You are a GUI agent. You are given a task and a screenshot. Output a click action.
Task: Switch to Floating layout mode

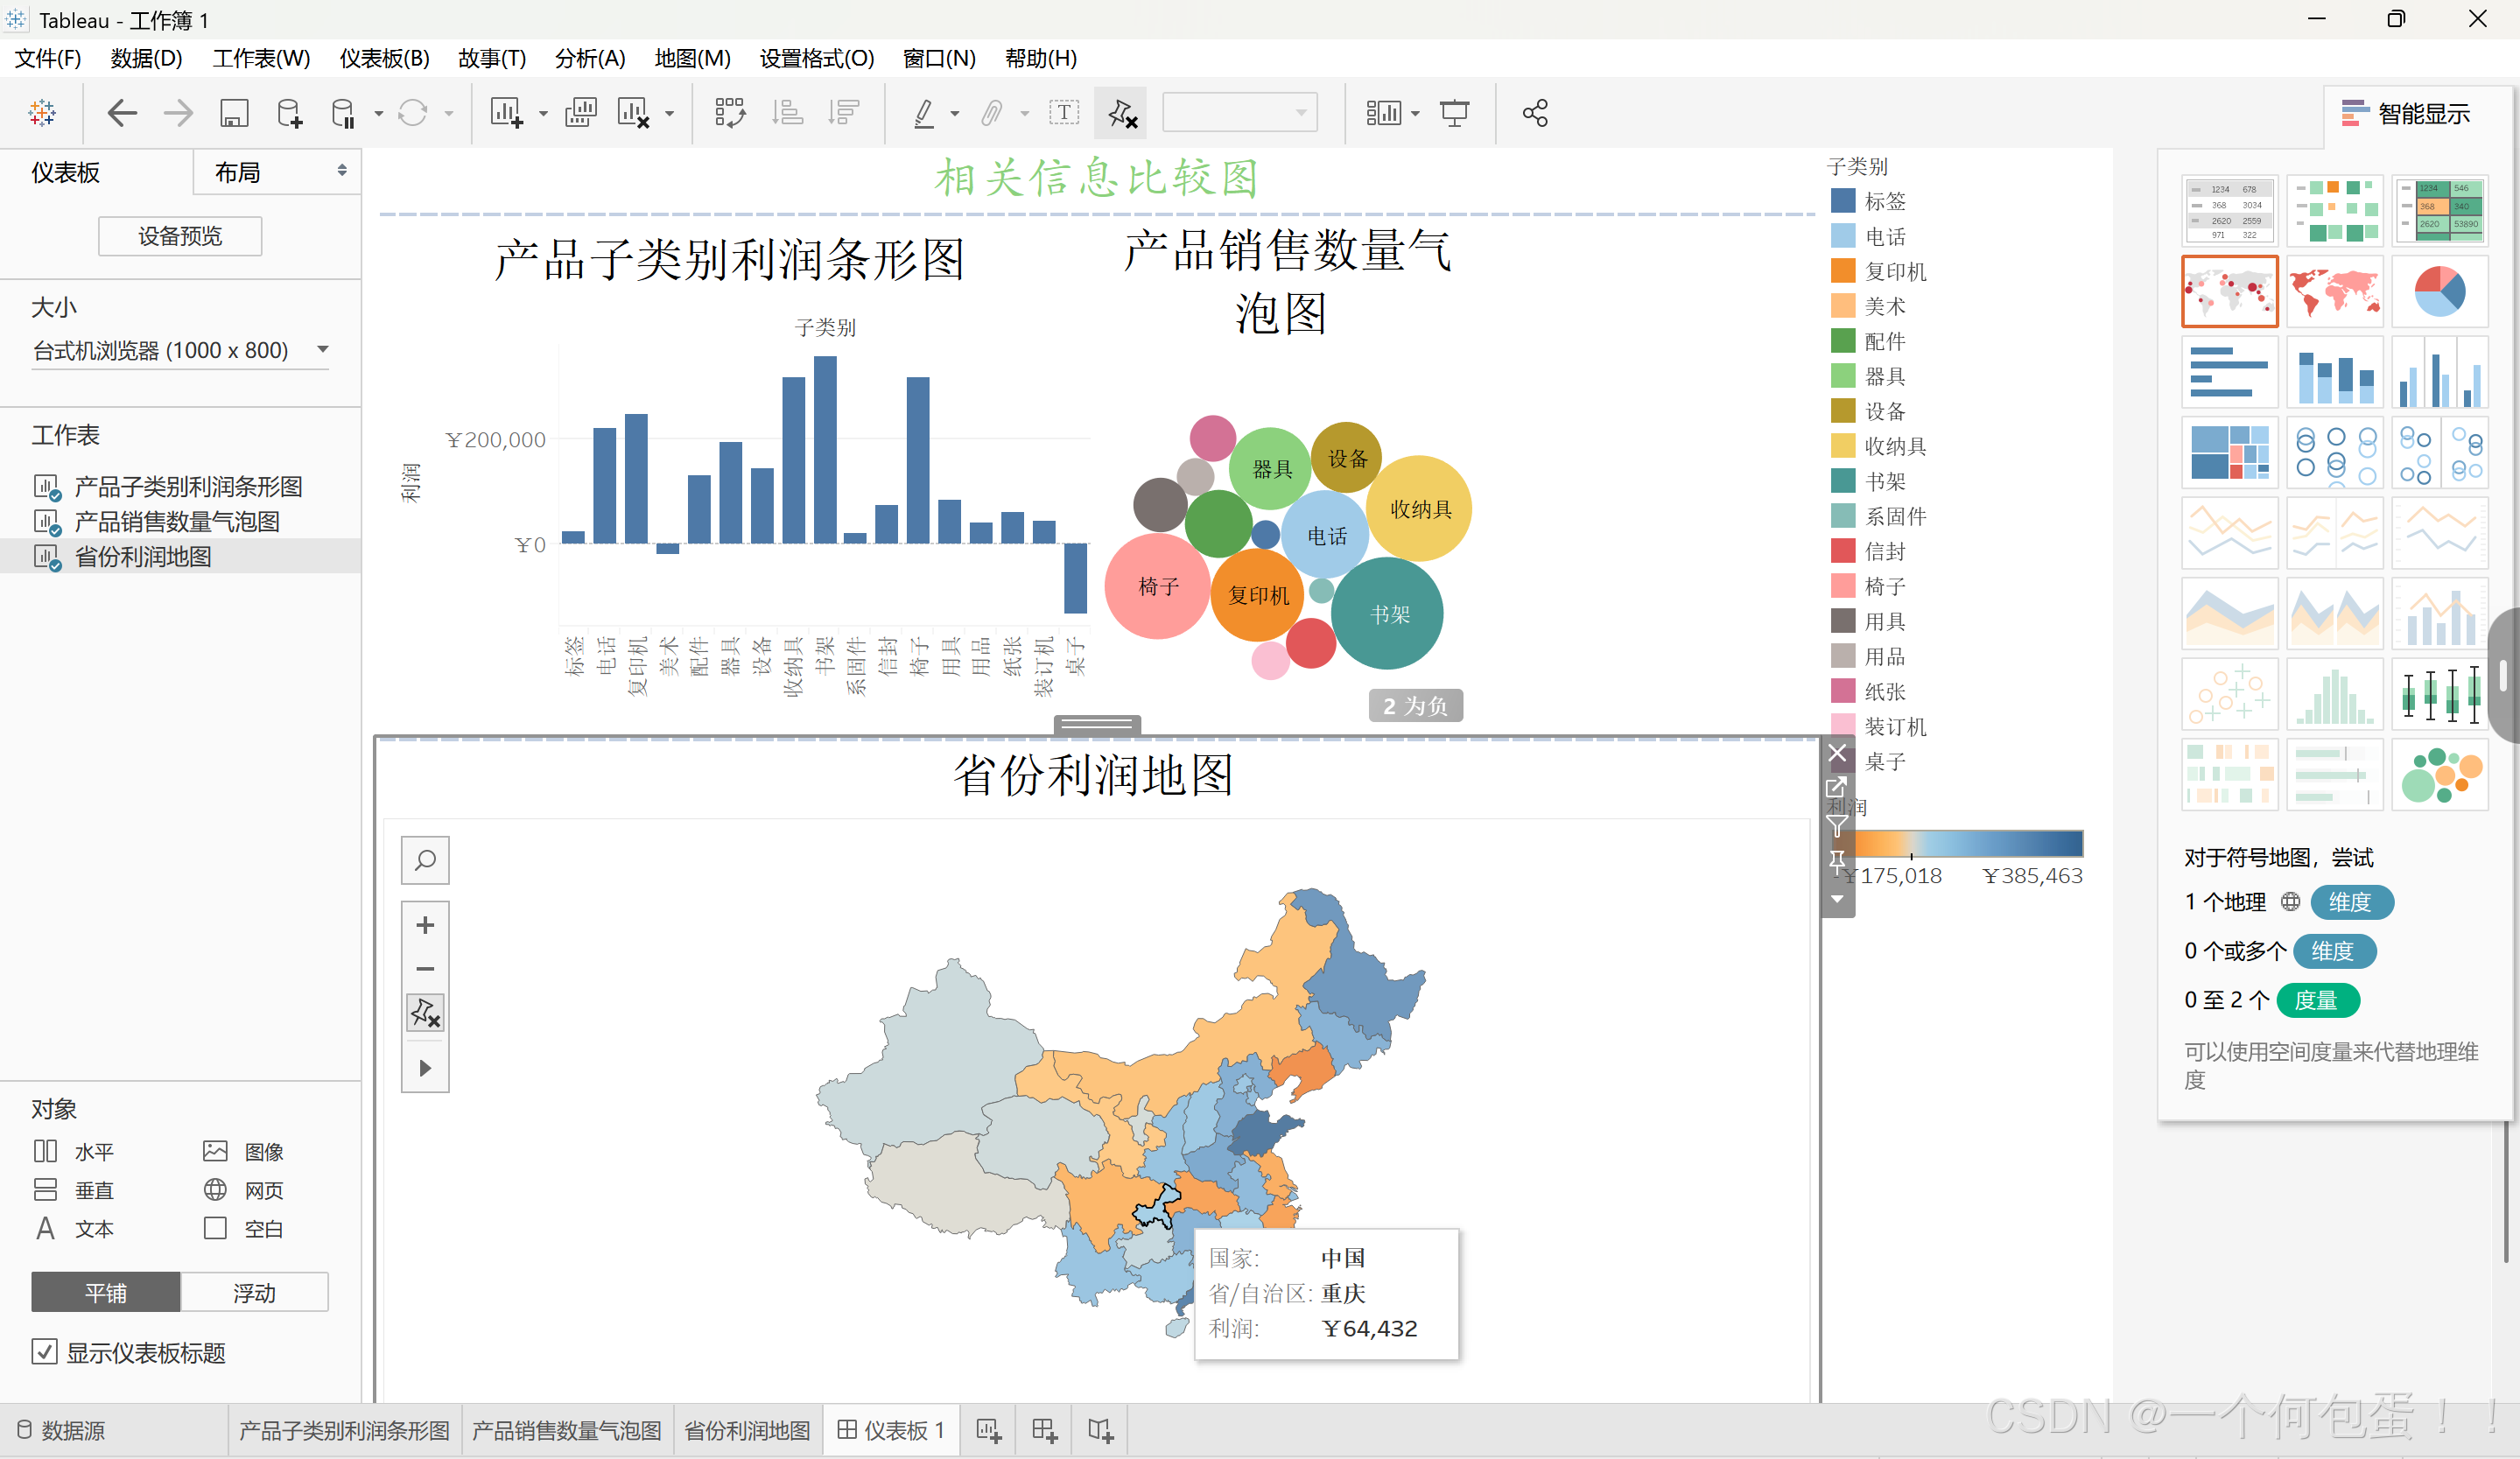(254, 1293)
